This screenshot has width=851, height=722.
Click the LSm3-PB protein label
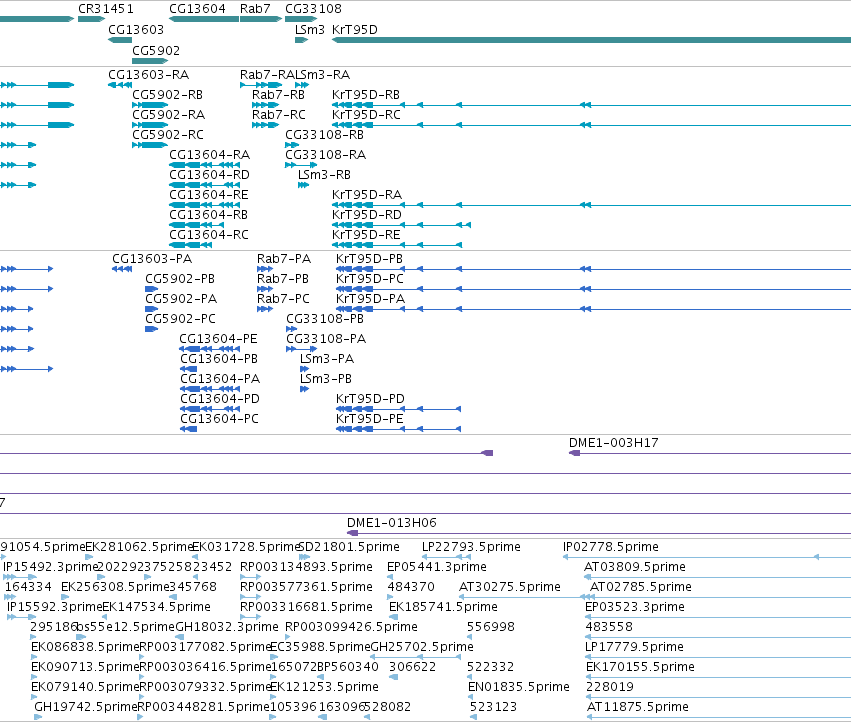[x=326, y=379]
